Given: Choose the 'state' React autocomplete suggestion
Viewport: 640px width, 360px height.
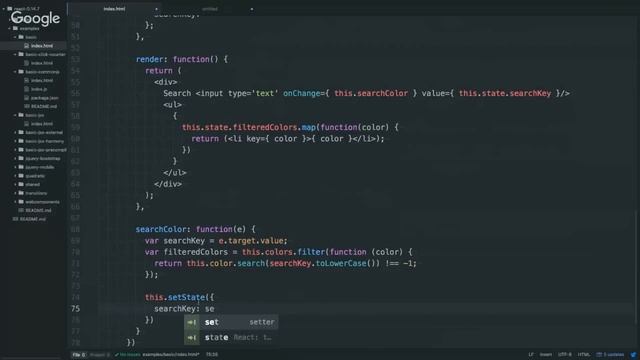Looking at the screenshot, I should click(231, 338).
